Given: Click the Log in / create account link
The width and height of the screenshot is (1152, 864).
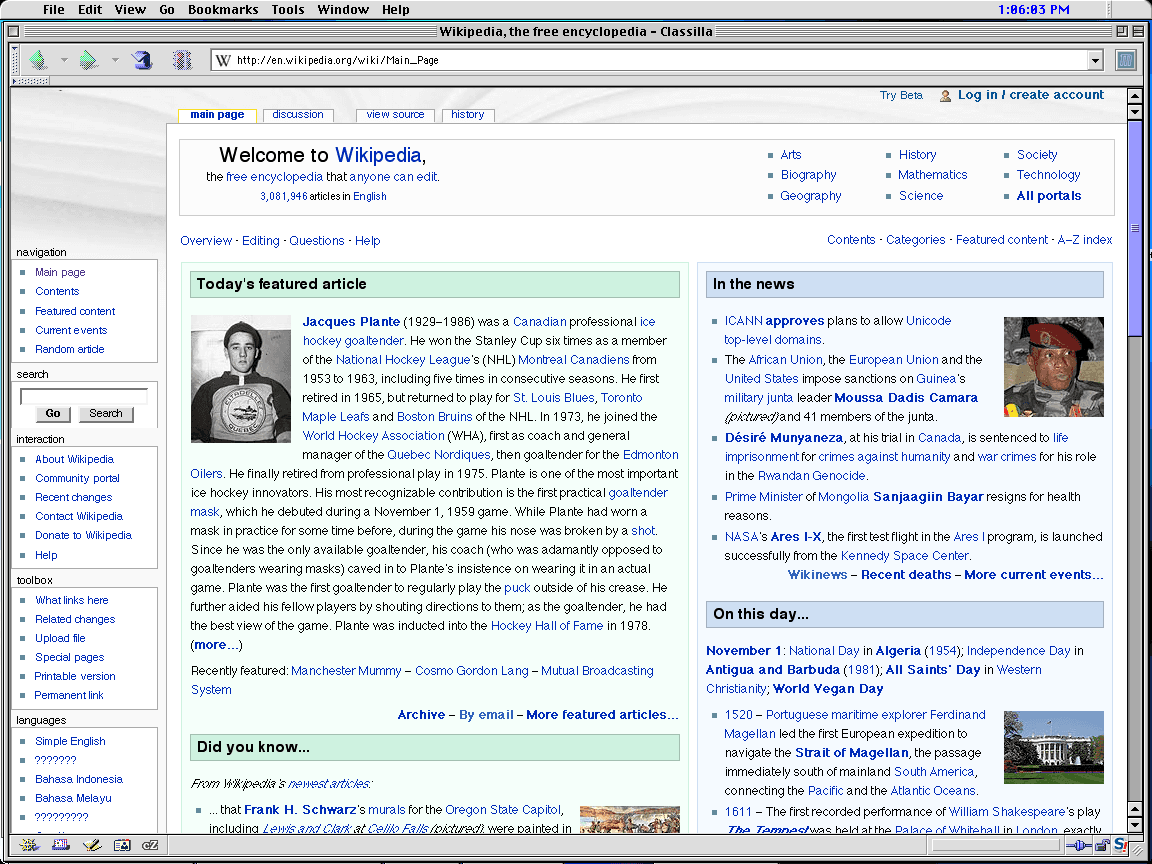Looking at the screenshot, I should tap(1030, 94).
